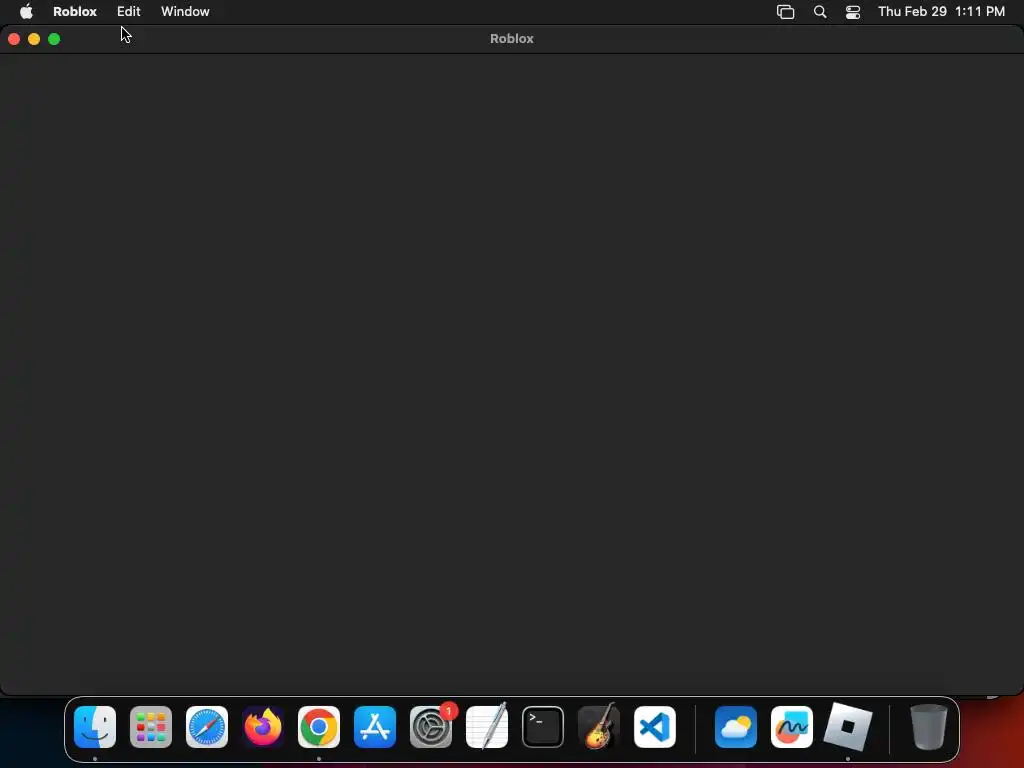This screenshot has width=1024, height=768.
Task: Maximize the Roblox window with the green button
Action: [54, 39]
